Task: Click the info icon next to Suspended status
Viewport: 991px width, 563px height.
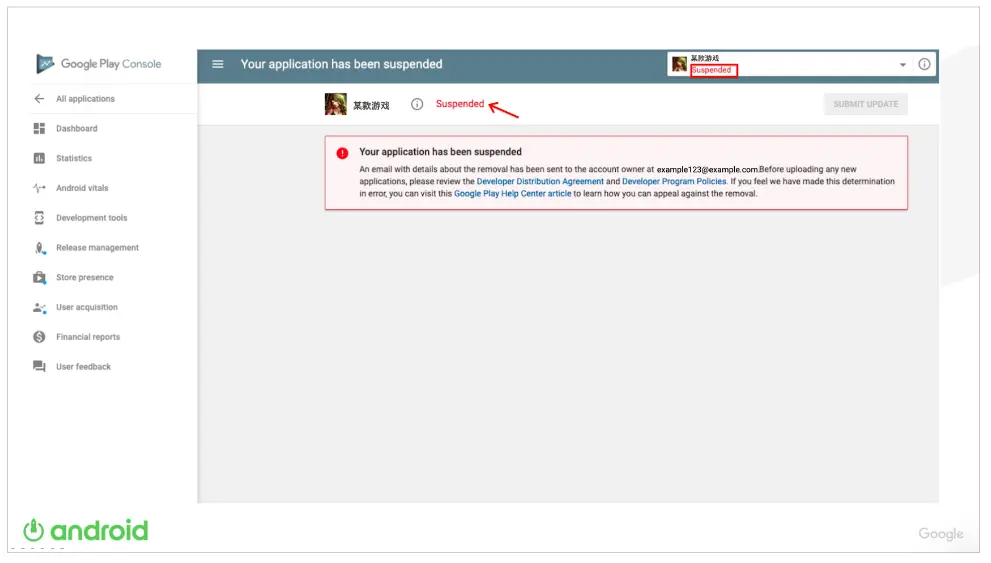Action: pos(417,104)
